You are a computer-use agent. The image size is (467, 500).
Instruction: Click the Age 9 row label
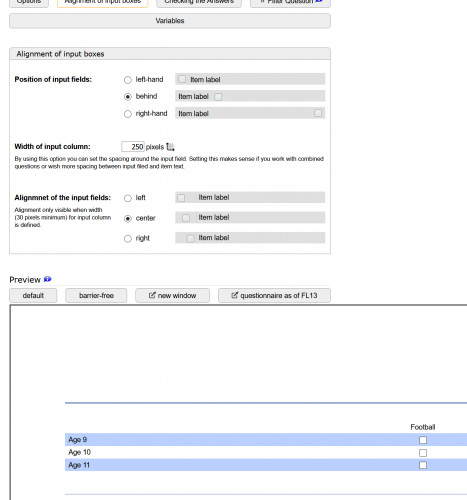click(78, 440)
